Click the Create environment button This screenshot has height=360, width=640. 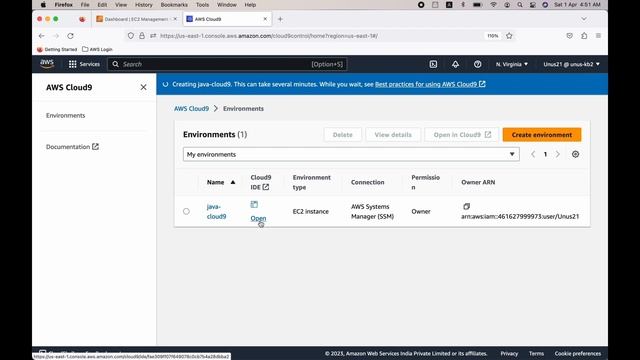pyautogui.click(x=542, y=135)
